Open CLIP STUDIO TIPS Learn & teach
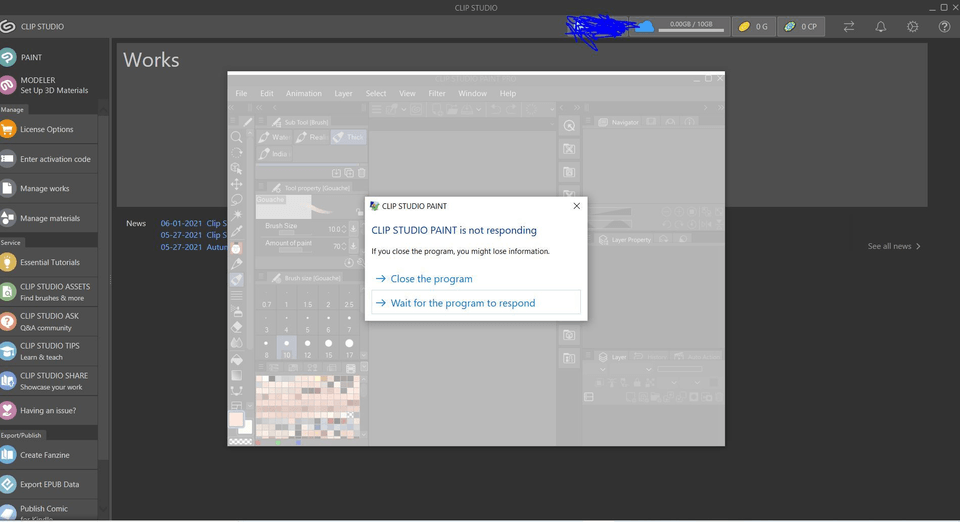 coord(49,351)
